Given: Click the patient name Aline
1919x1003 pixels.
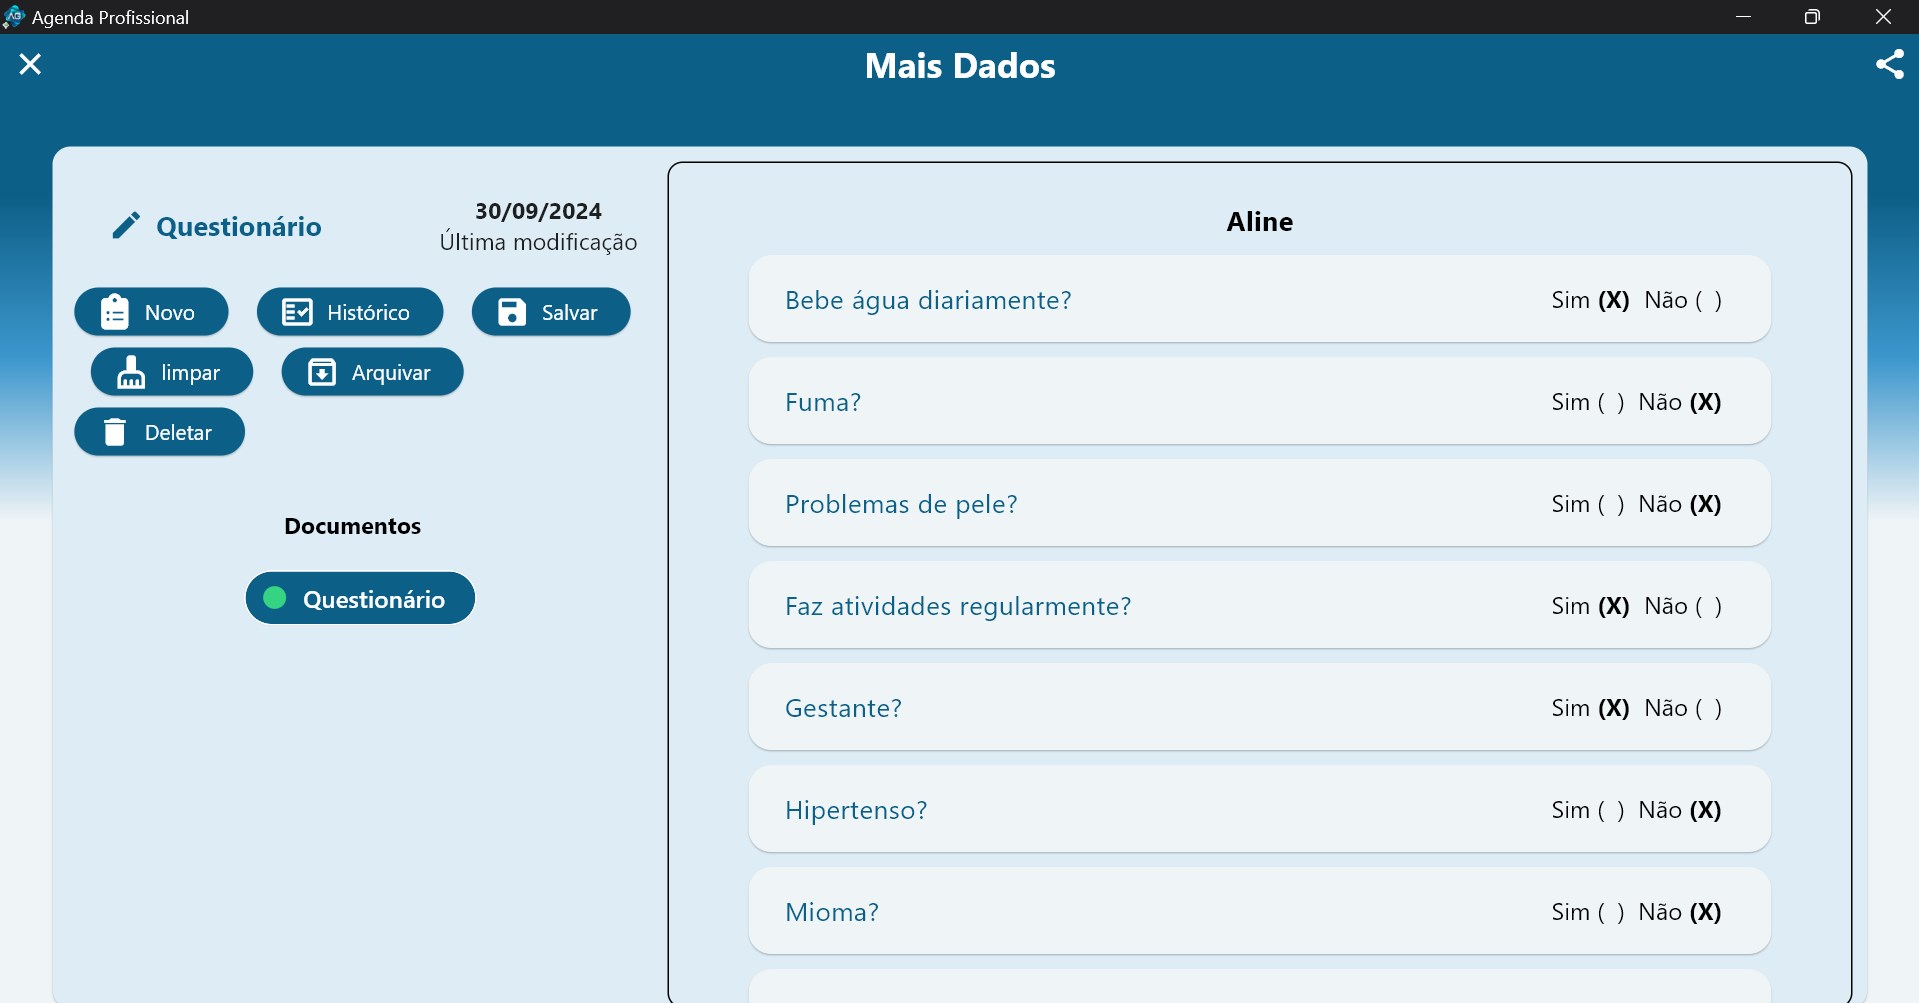Looking at the screenshot, I should coord(1259,222).
